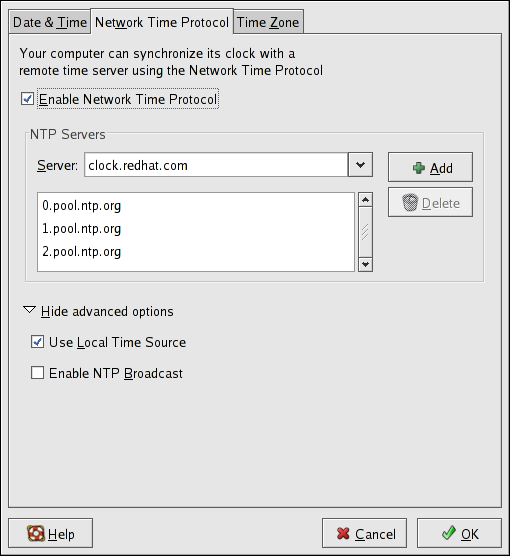Click the server list scroll down arrow
Image resolution: width=510 pixels, height=556 pixels.
point(365,265)
